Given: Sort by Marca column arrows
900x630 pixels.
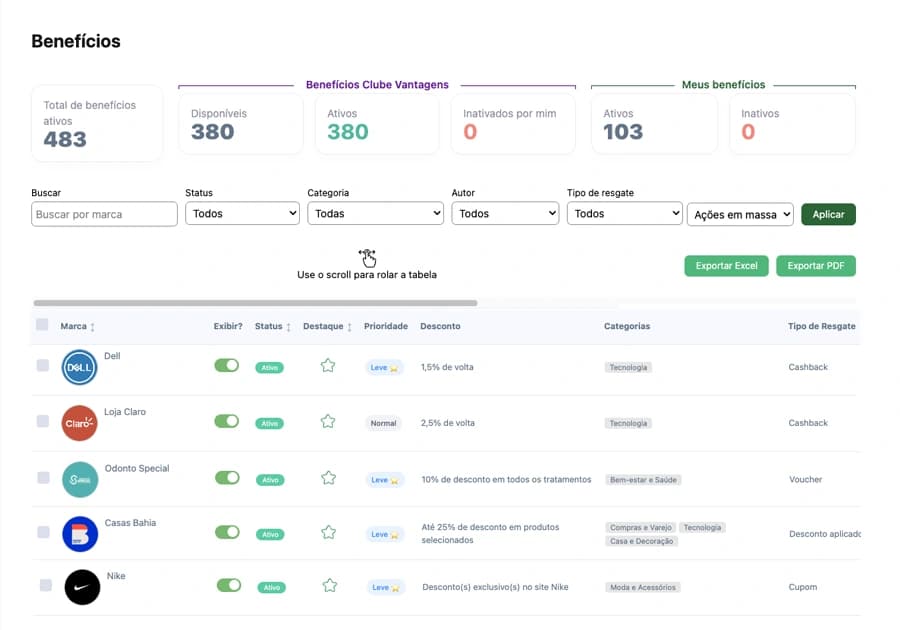Looking at the screenshot, I should [92, 326].
